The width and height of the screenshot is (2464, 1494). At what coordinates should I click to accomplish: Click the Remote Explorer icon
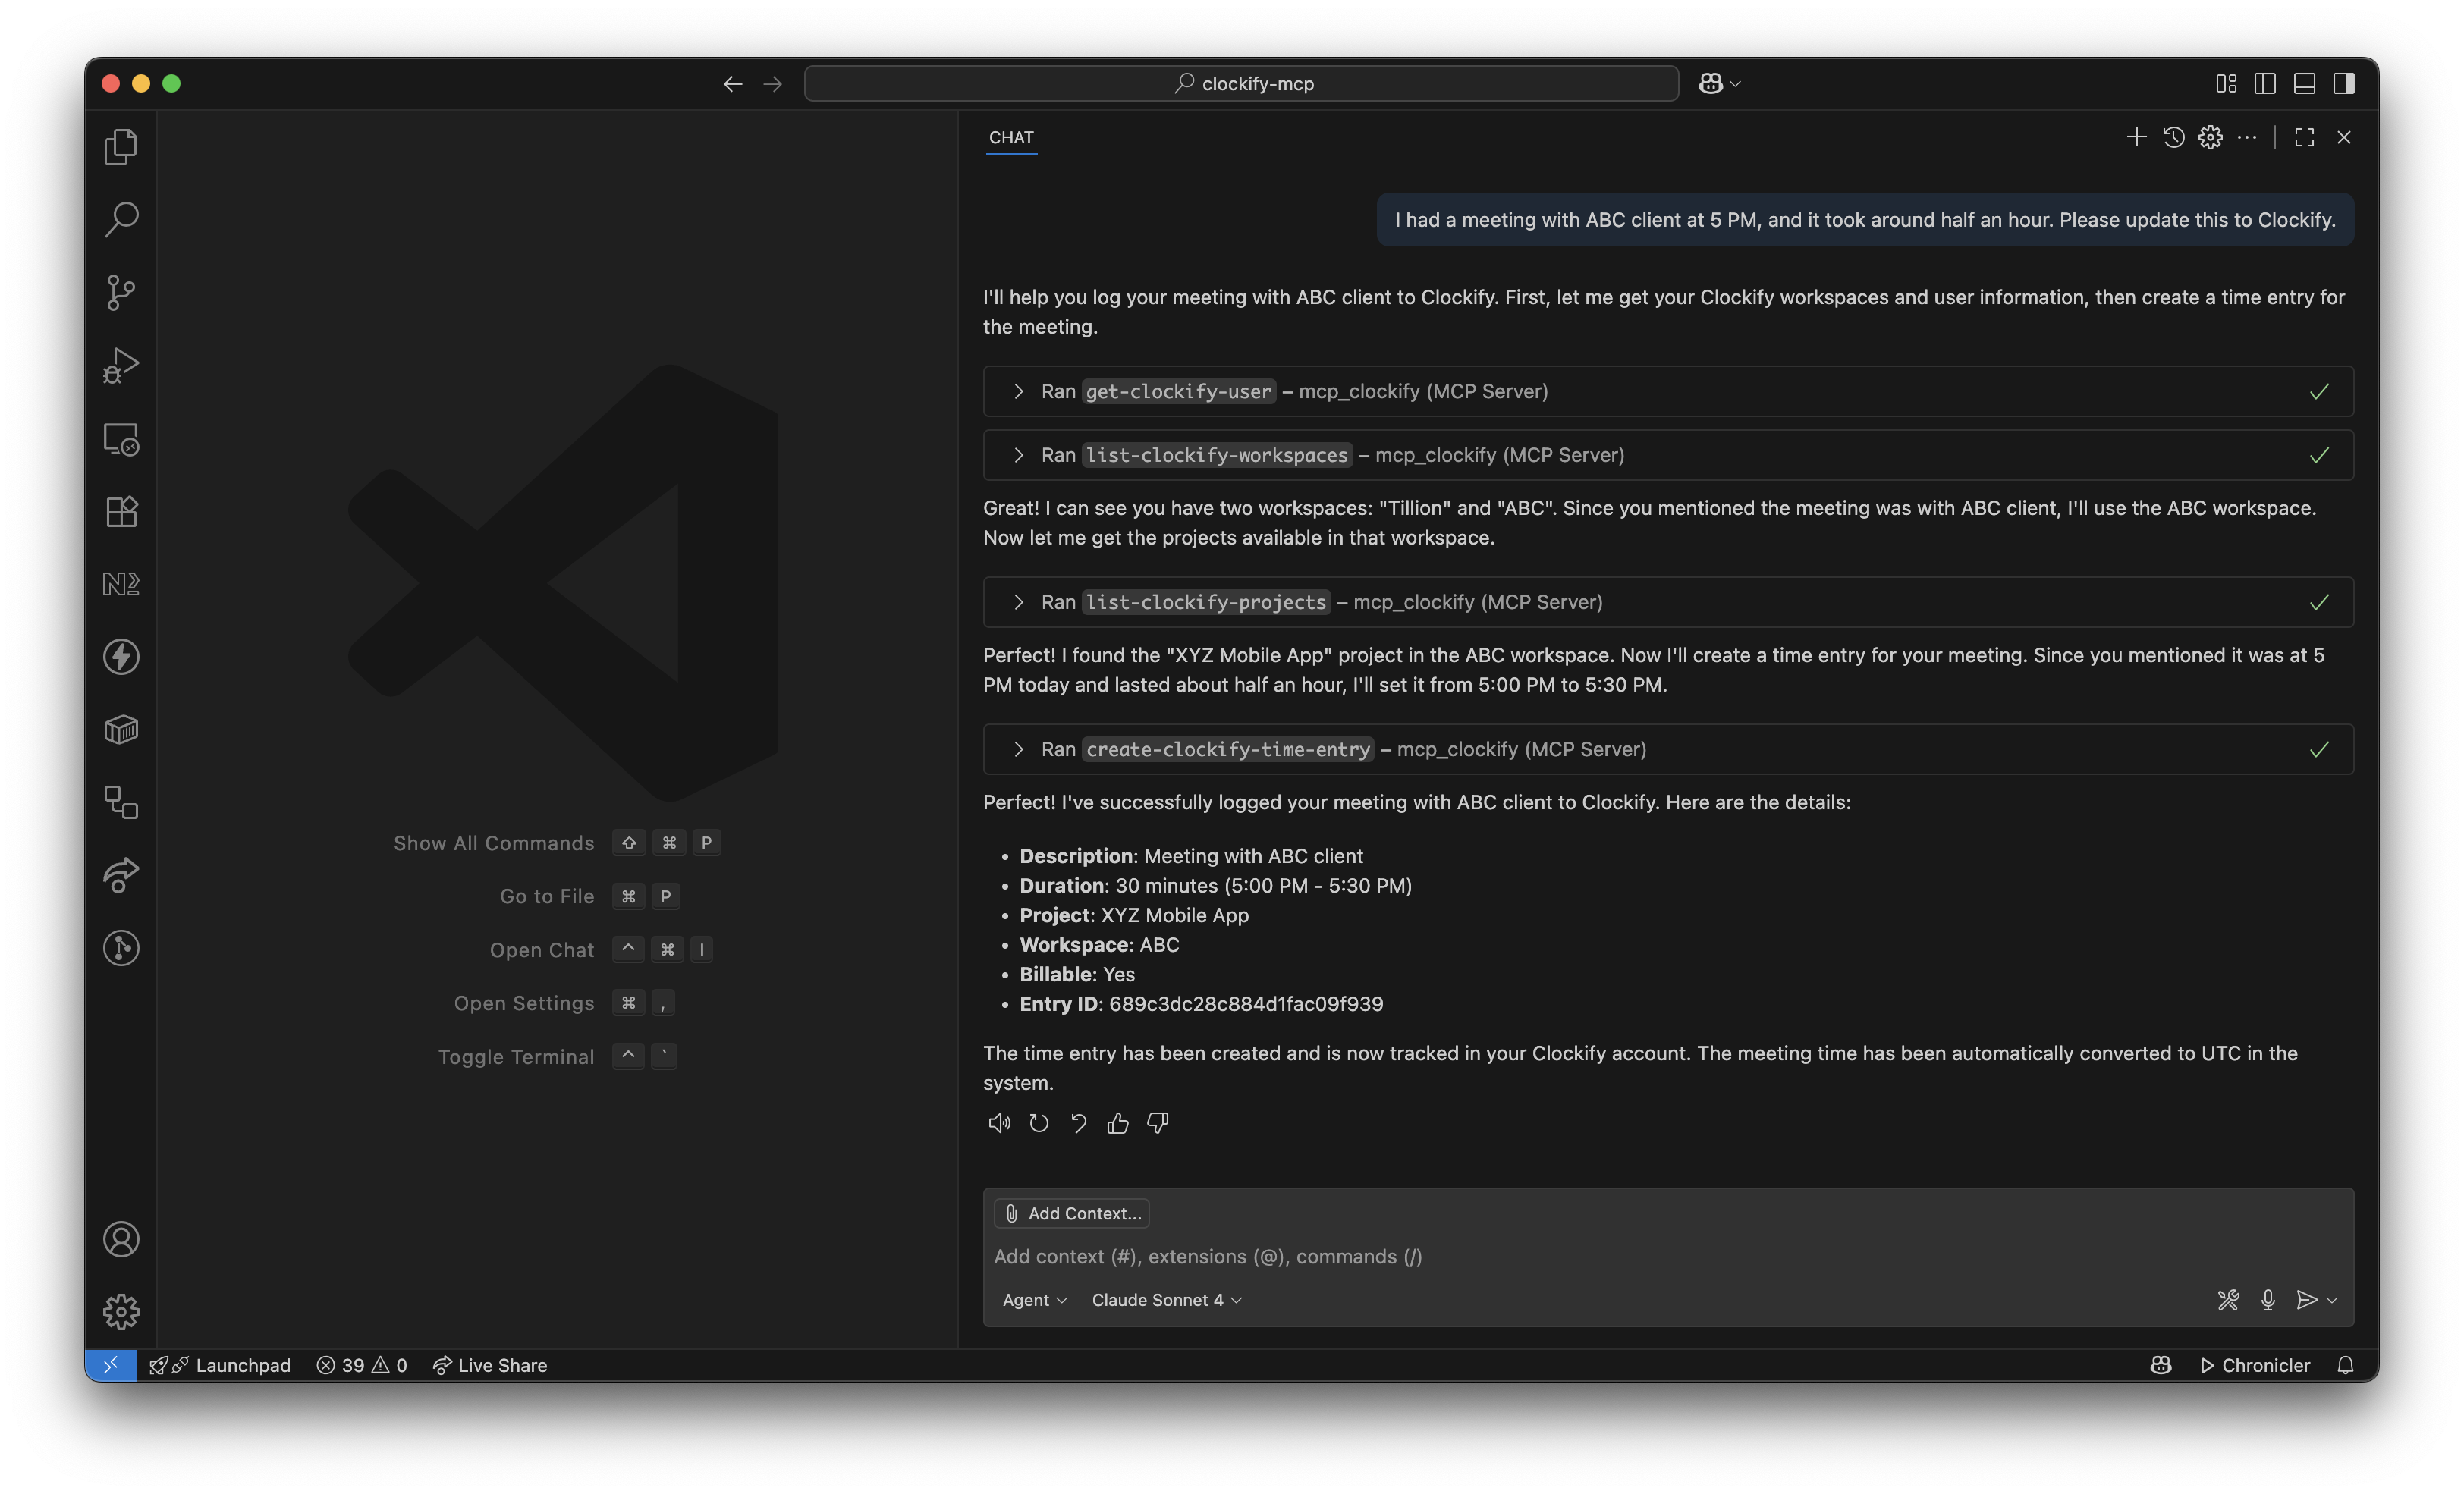pos(121,439)
